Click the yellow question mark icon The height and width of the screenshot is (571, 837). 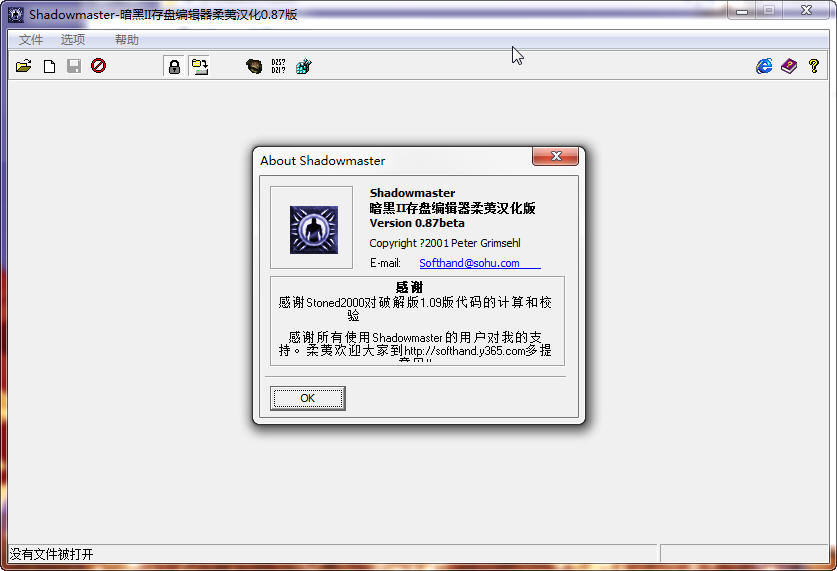(x=814, y=66)
